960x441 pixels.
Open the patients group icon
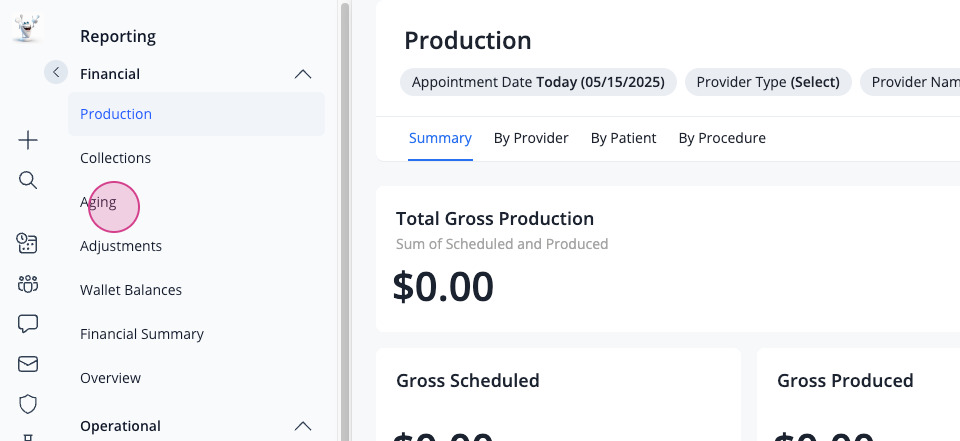28,284
